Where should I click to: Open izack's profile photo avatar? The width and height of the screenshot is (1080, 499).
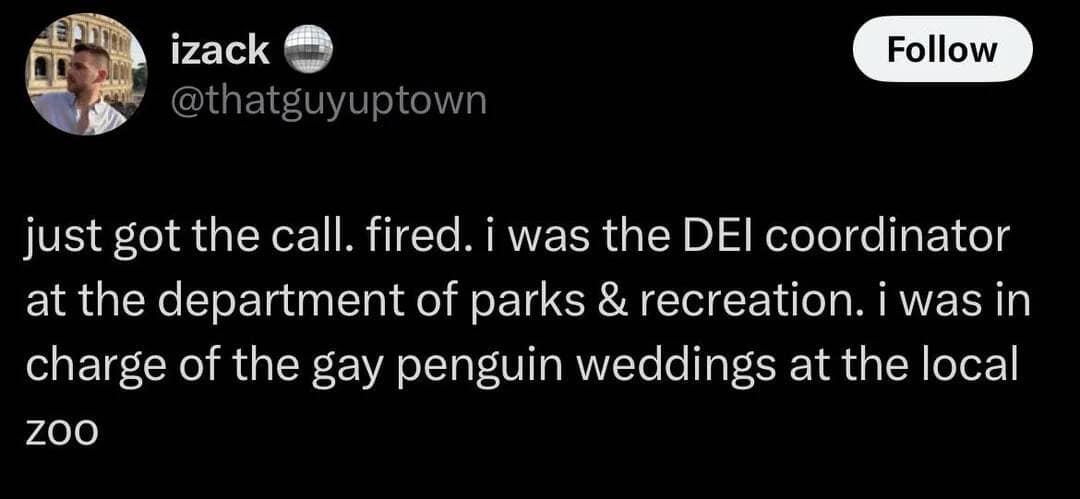click(80, 74)
